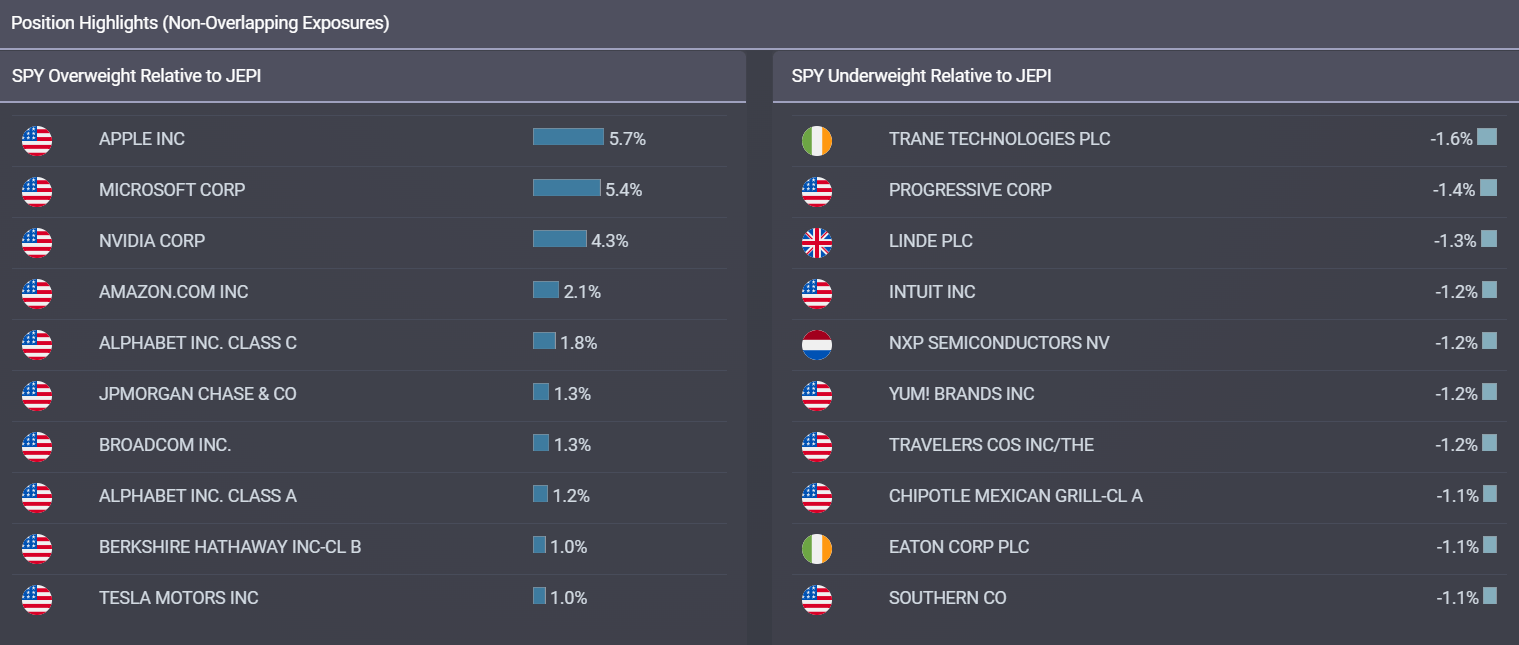Click the US flag beside Nvidia Corp
This screenshot has width=1519, height=645.
[x=37, y=242]
